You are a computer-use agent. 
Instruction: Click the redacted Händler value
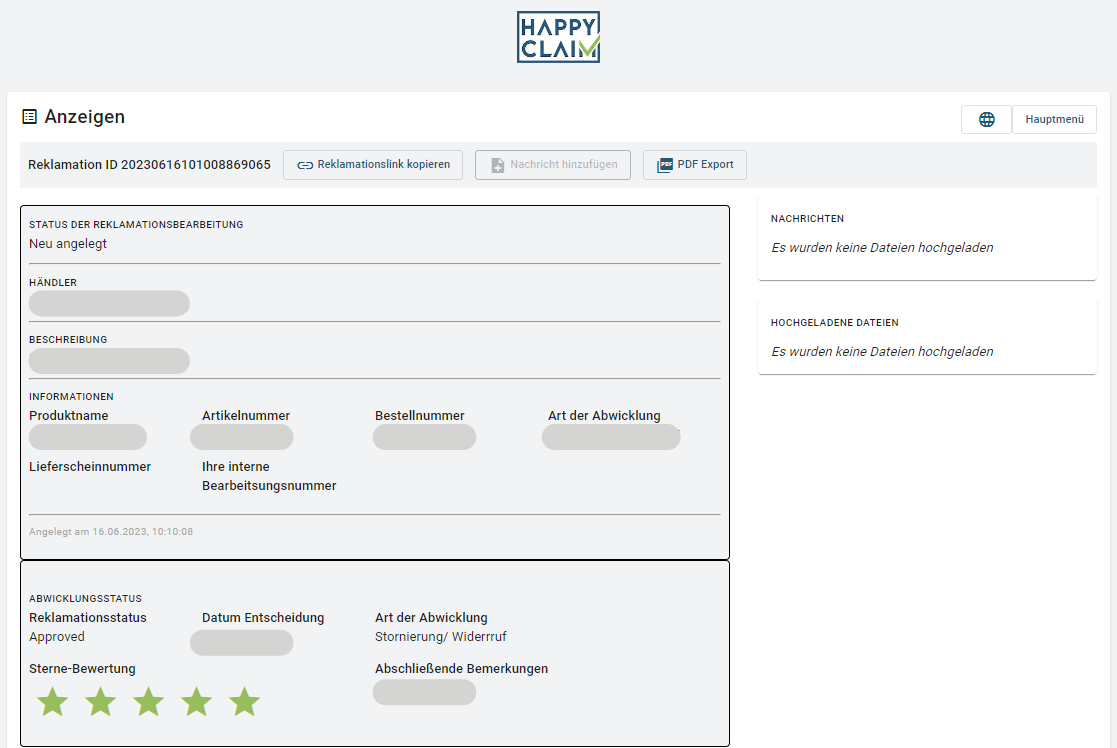pyautogui.click(x=109, y=303)
